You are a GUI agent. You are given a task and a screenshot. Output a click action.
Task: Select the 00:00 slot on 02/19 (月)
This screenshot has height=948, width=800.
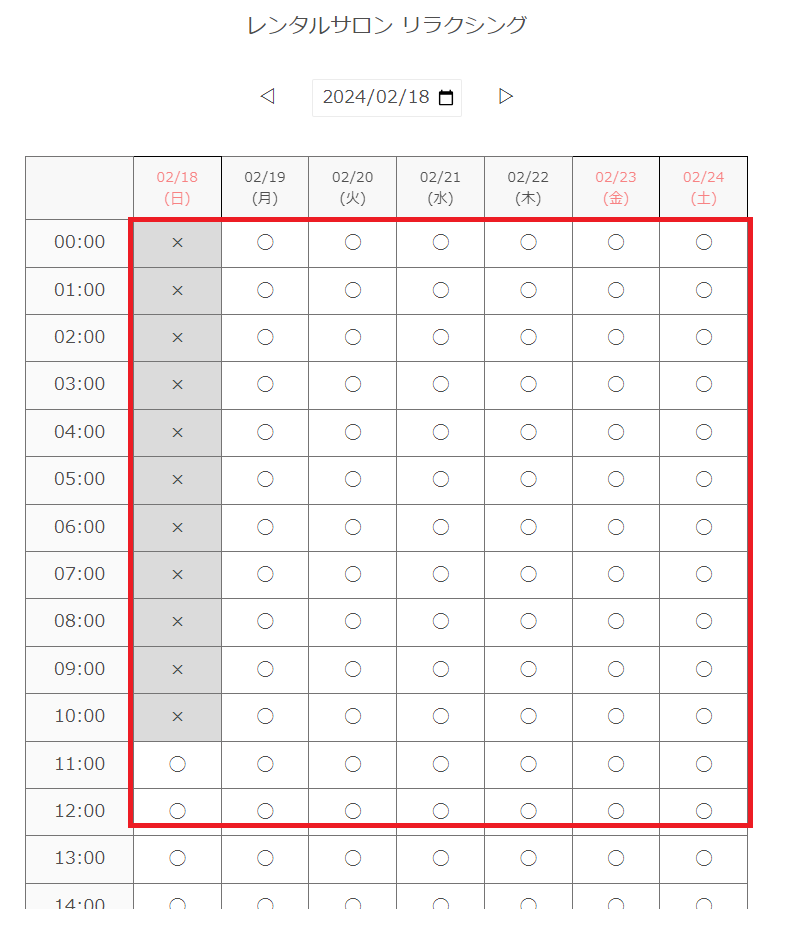(x=265, y=242)
